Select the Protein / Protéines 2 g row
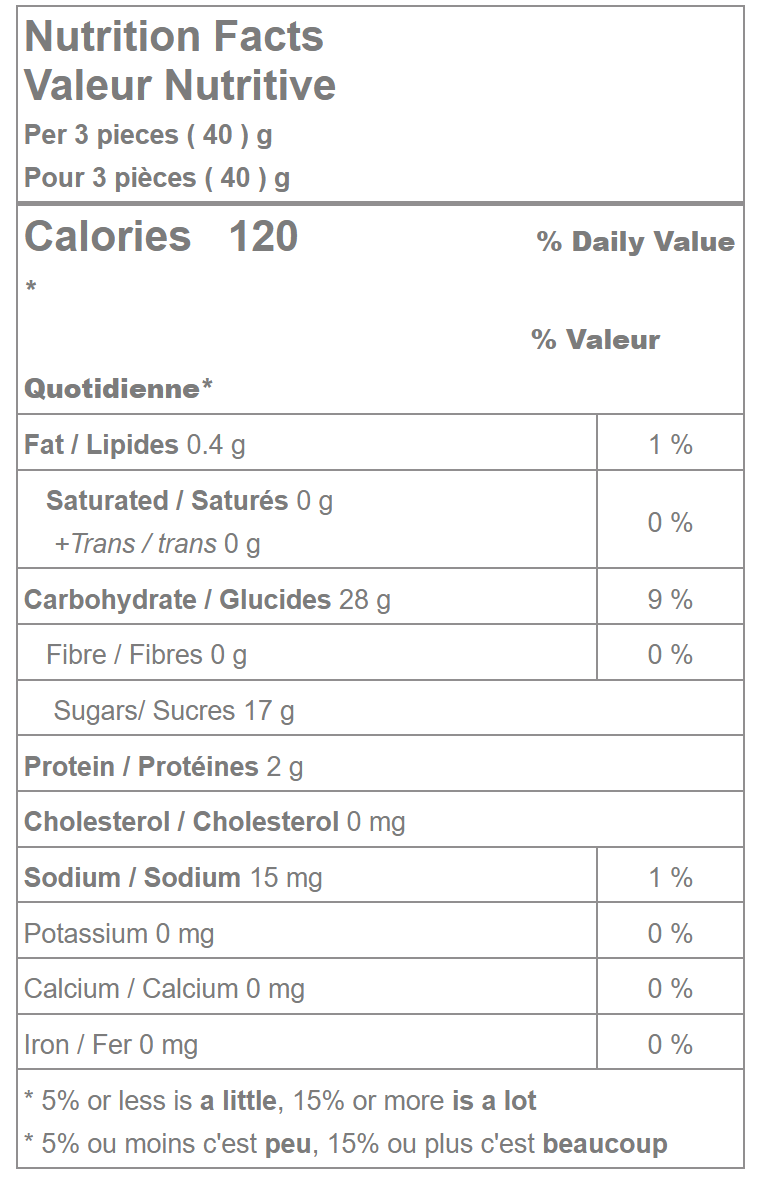This screenshot has width=765, height=1177. coord(164,767)
